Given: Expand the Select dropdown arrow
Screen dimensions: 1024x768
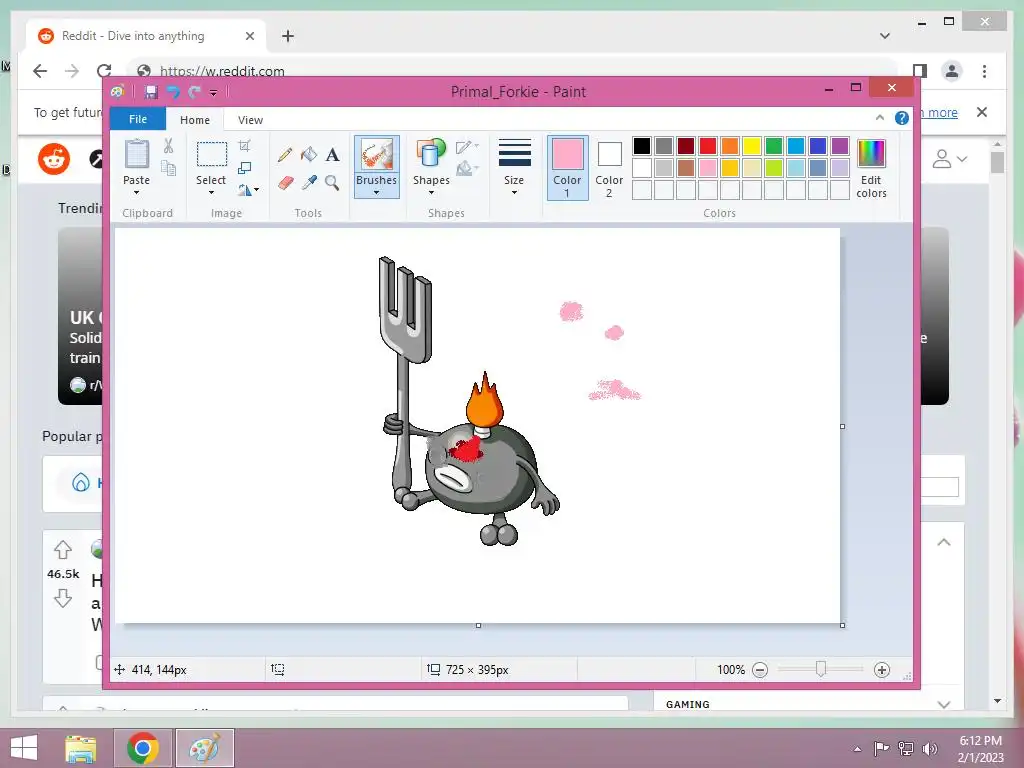Looking at the screenshot, I should tap(211, 193).
